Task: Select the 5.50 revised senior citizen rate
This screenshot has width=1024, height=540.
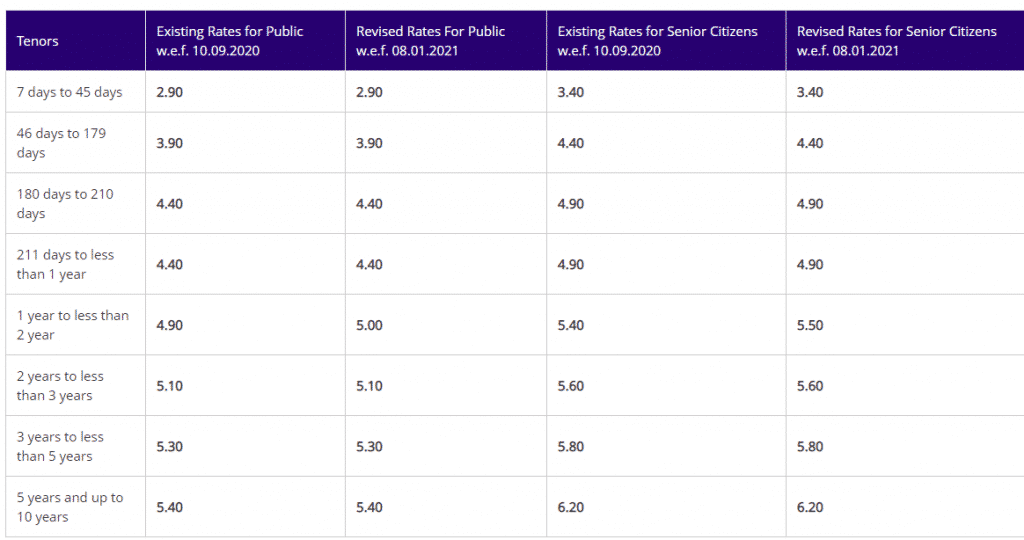Action: pos(810,325)
